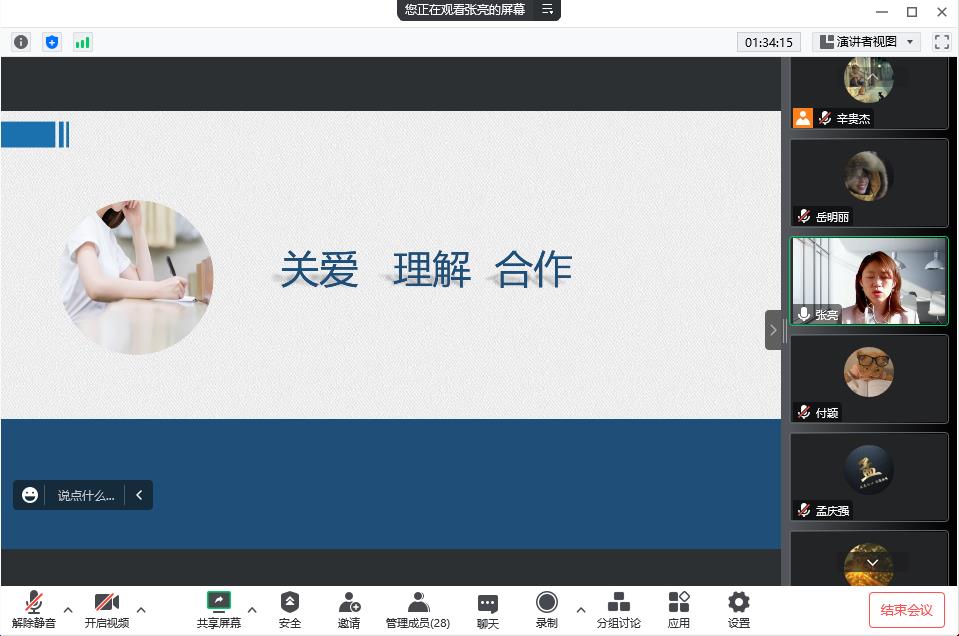The height and width of the screenshot is (636, 959).
Task: Click the orange host icon beside 辛贵杰
Action: [802, 117]
